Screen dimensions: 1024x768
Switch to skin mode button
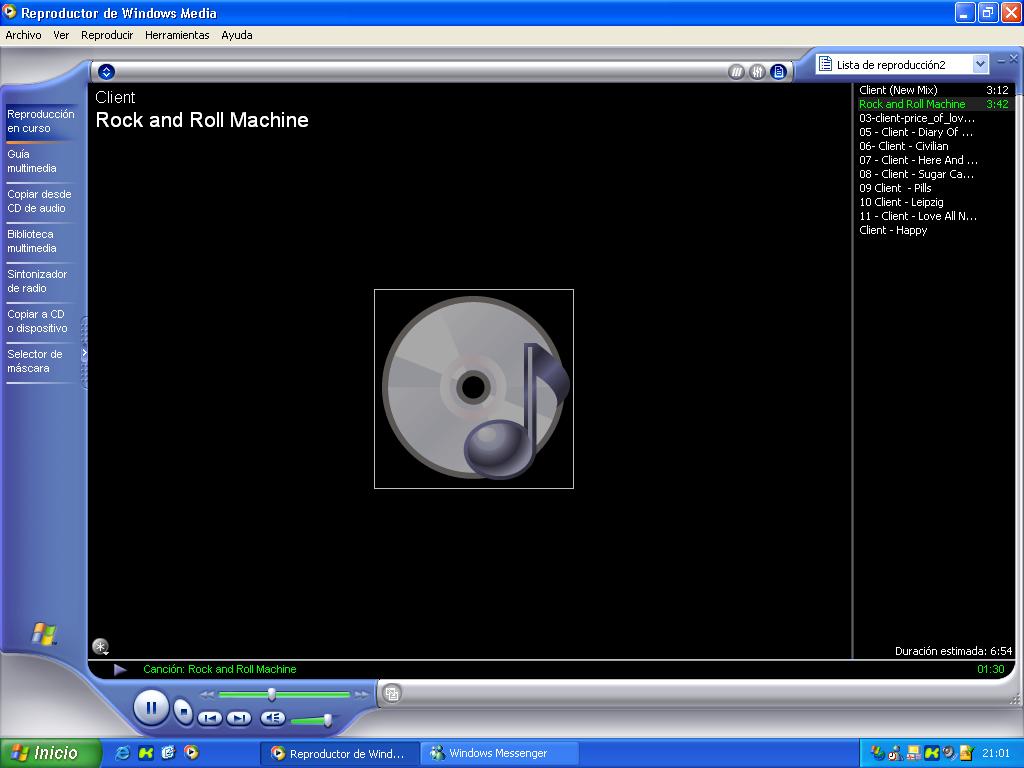click(x=392, y=694)
